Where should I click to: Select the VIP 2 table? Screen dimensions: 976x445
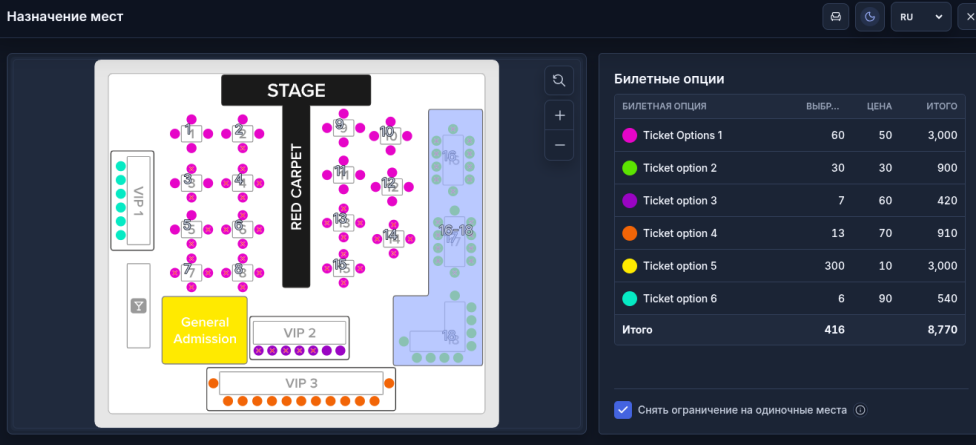[x=299, y=332]
